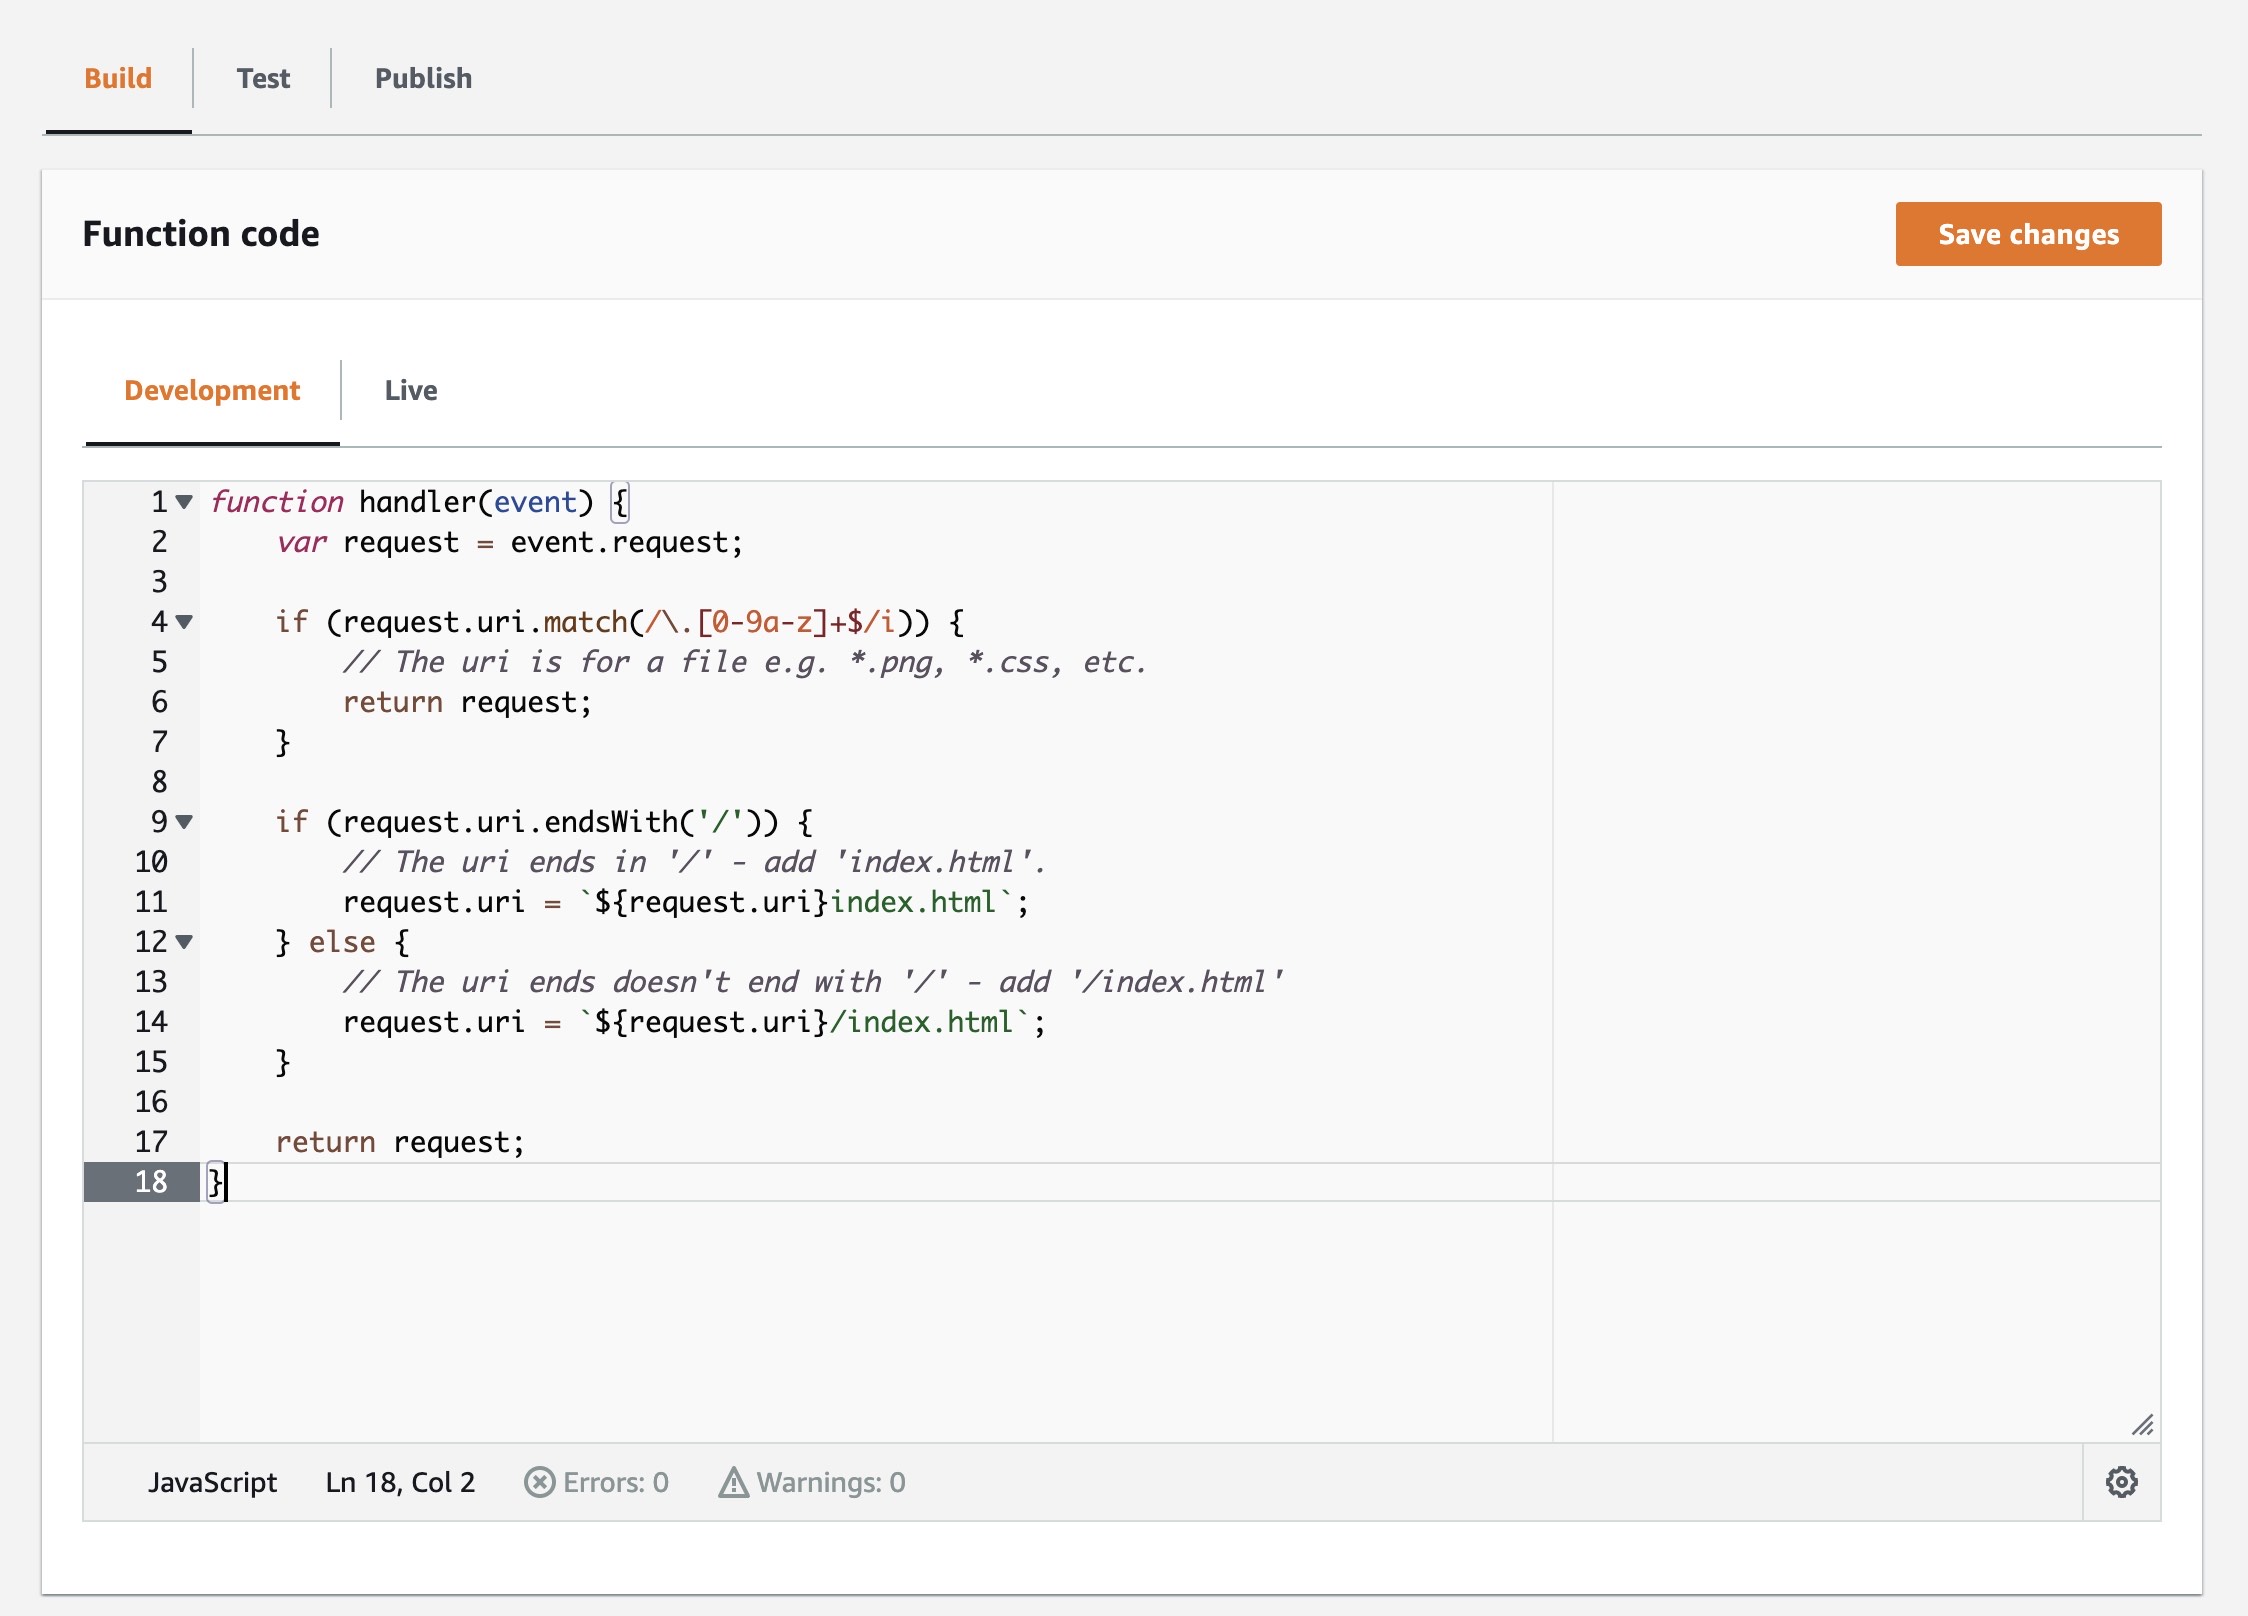Screen dimensions: 2248x1616
Task: Click line number 2 in the gutter
Action: coord(159,542)
